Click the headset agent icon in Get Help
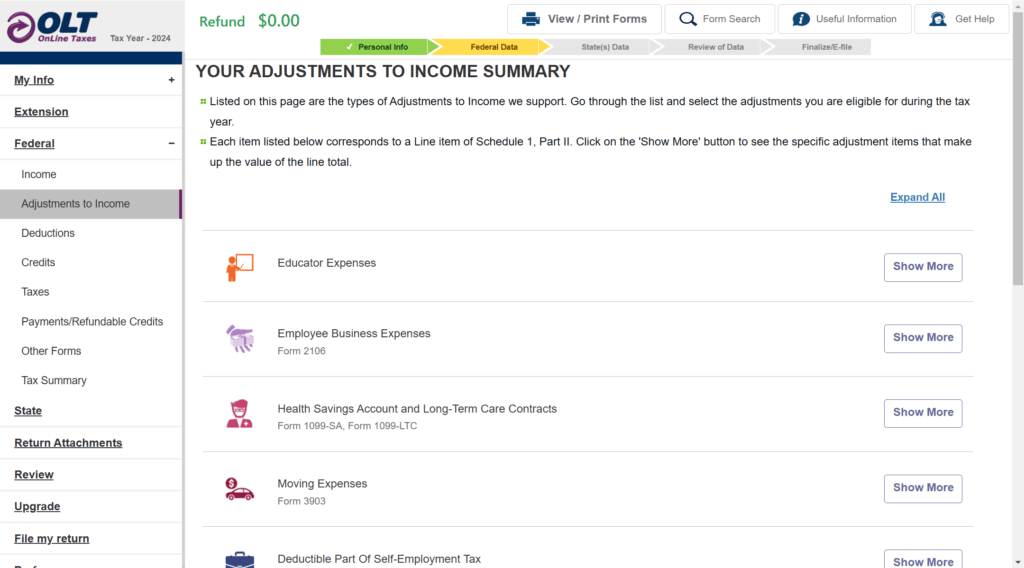Screen dimensions: 1024x568 point(938,19)
